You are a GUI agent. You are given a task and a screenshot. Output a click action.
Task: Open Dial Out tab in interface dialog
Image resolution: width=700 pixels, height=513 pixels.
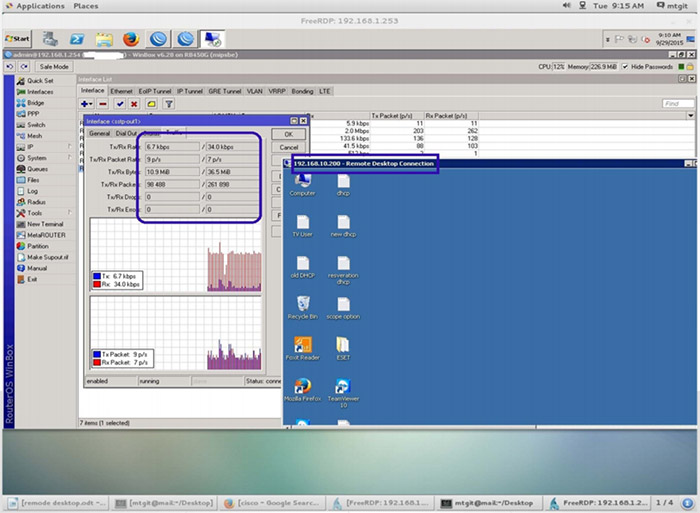tap(126, 133)
